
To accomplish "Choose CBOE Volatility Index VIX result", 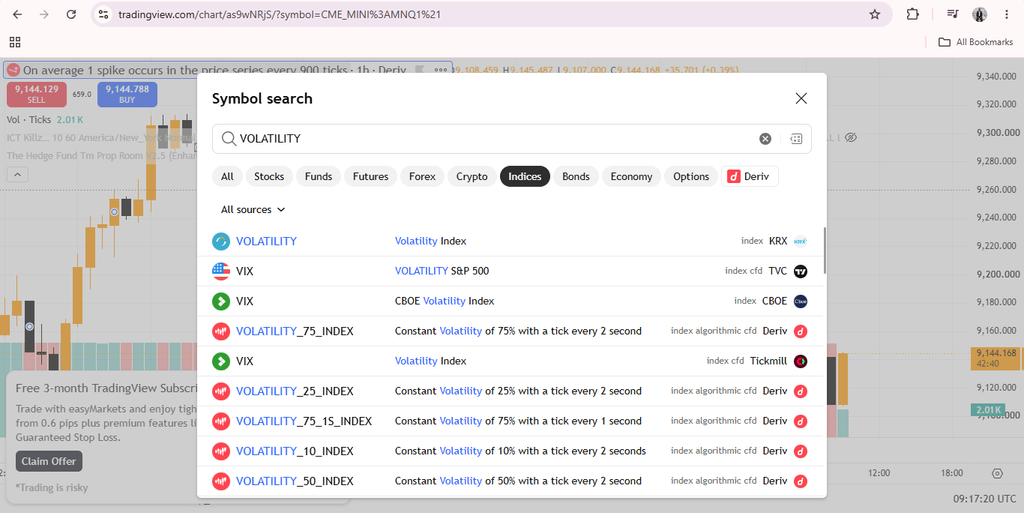I will pyautogui.click(x=511, y=301).
